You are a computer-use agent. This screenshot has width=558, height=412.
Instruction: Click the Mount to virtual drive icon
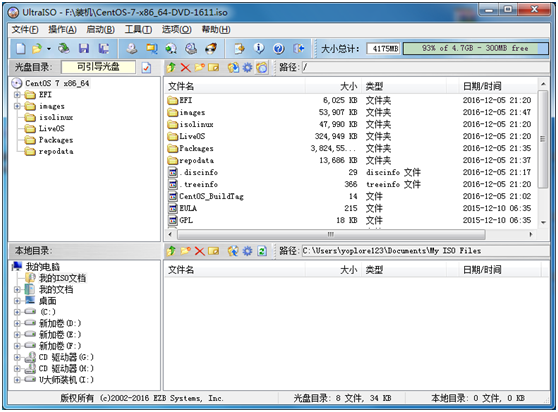coord(191,48)
